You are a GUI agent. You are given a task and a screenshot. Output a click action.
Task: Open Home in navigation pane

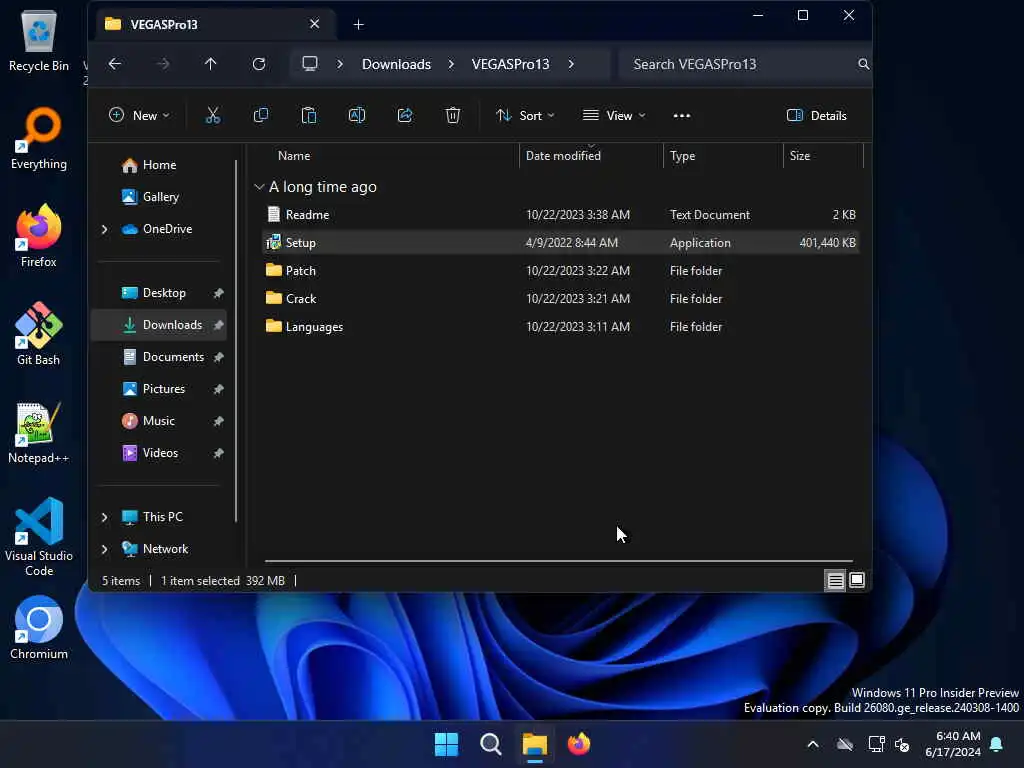[159, 165]
